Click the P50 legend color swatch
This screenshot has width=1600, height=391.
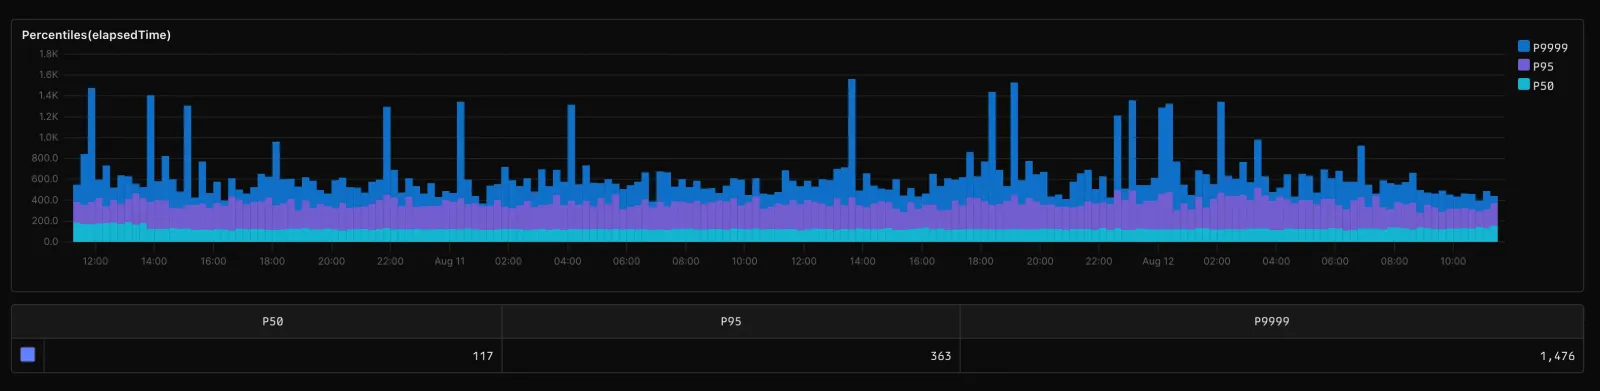(1523, 84)
